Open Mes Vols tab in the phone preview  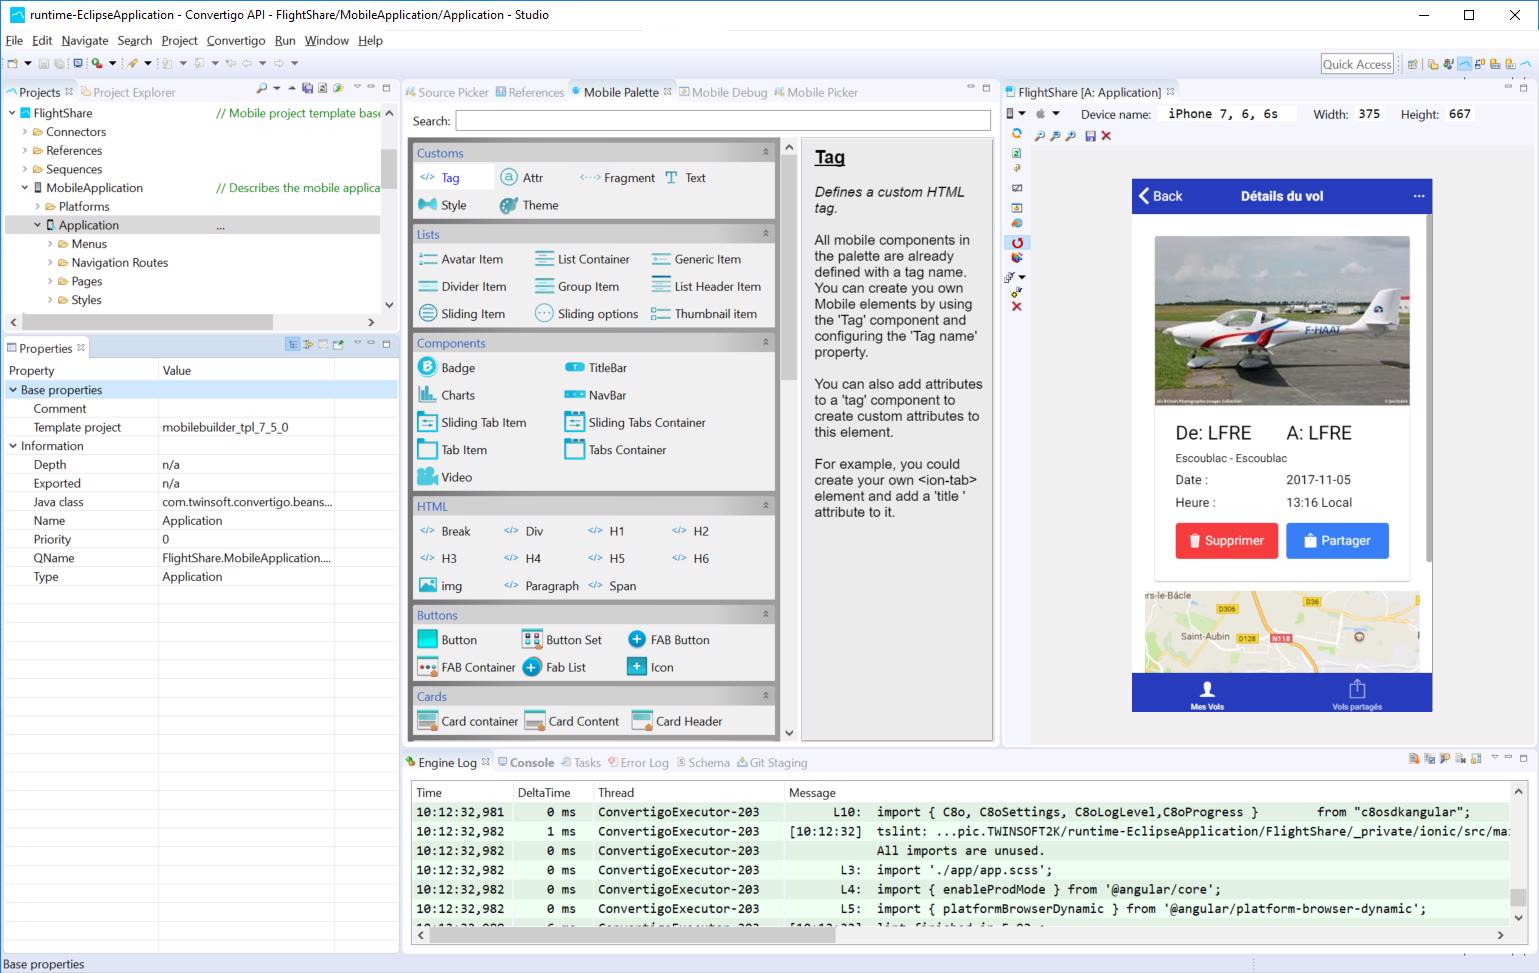[1207, 694]
